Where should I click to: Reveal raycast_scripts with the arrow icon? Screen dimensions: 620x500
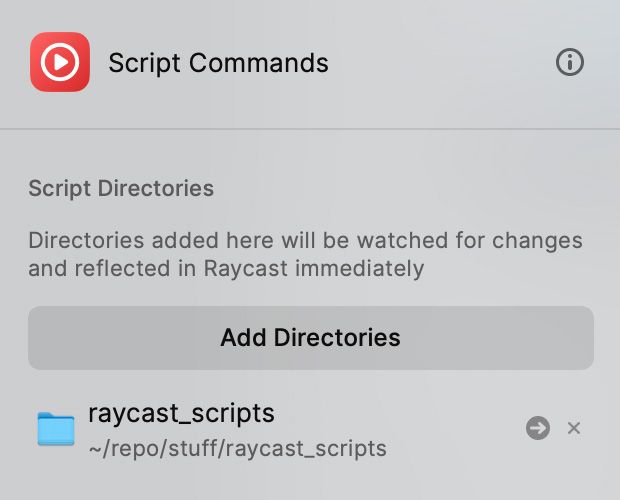point(538,428)
